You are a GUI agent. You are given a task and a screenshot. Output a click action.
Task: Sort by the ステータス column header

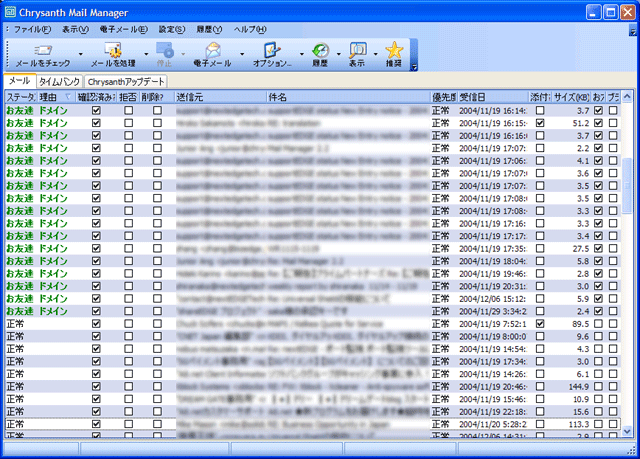[21, 97]
